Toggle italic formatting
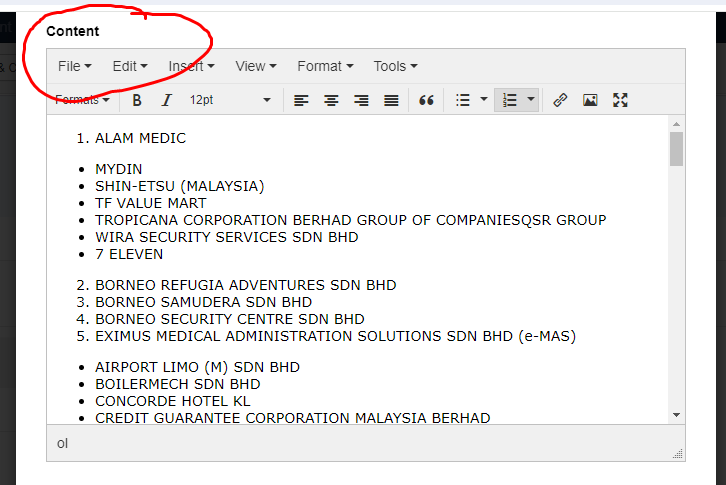726x485 pixels. (167, 100)
